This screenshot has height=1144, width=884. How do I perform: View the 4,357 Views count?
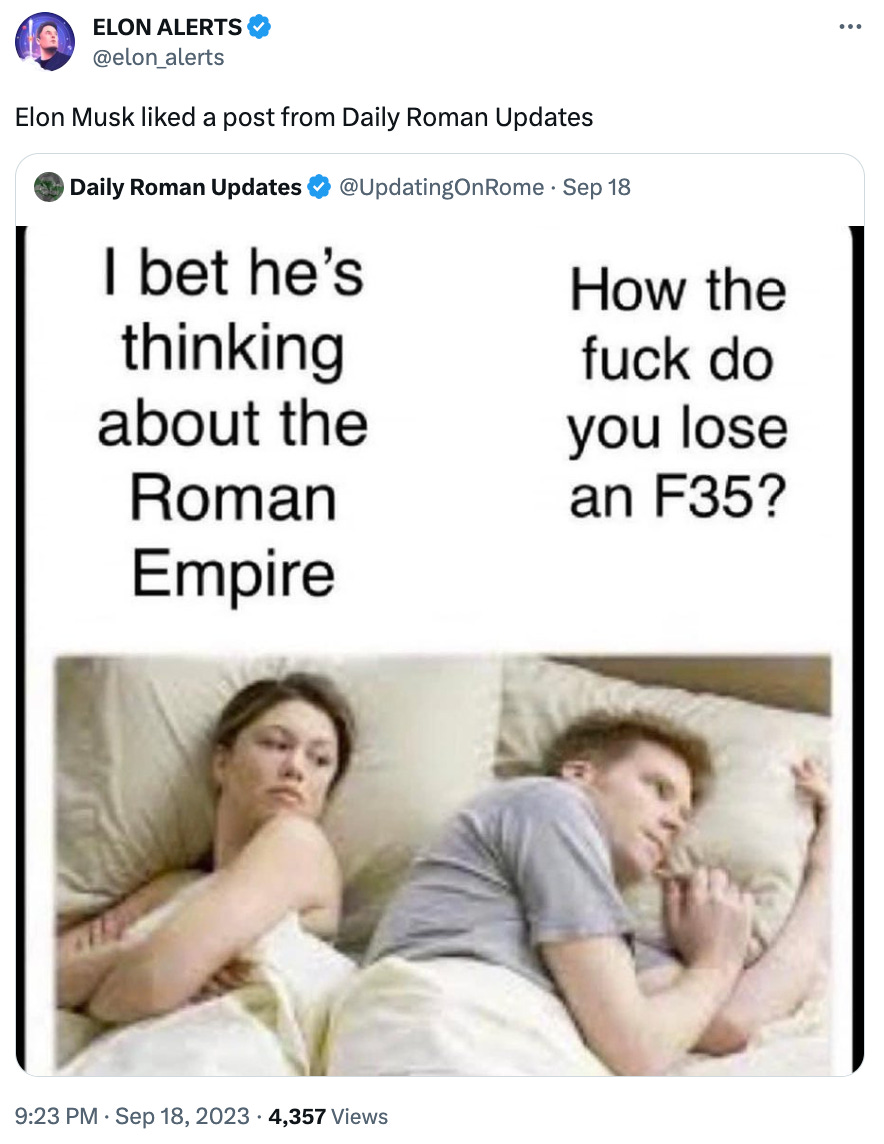coord(328,1116)
